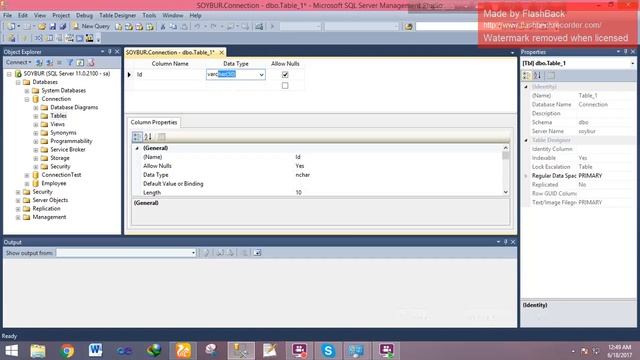Click the Set Primary Key icon
The width and height of the screenshot is (640, 360).
[x=24, y=38]
